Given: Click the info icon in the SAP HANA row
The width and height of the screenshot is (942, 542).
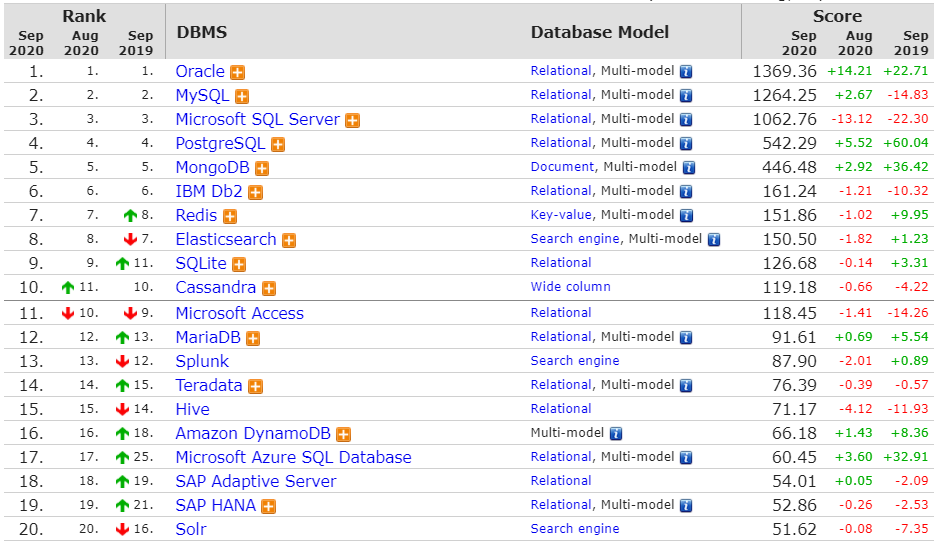Looking at the screenshot, I should pyautogui.click(x=686, y=506).
